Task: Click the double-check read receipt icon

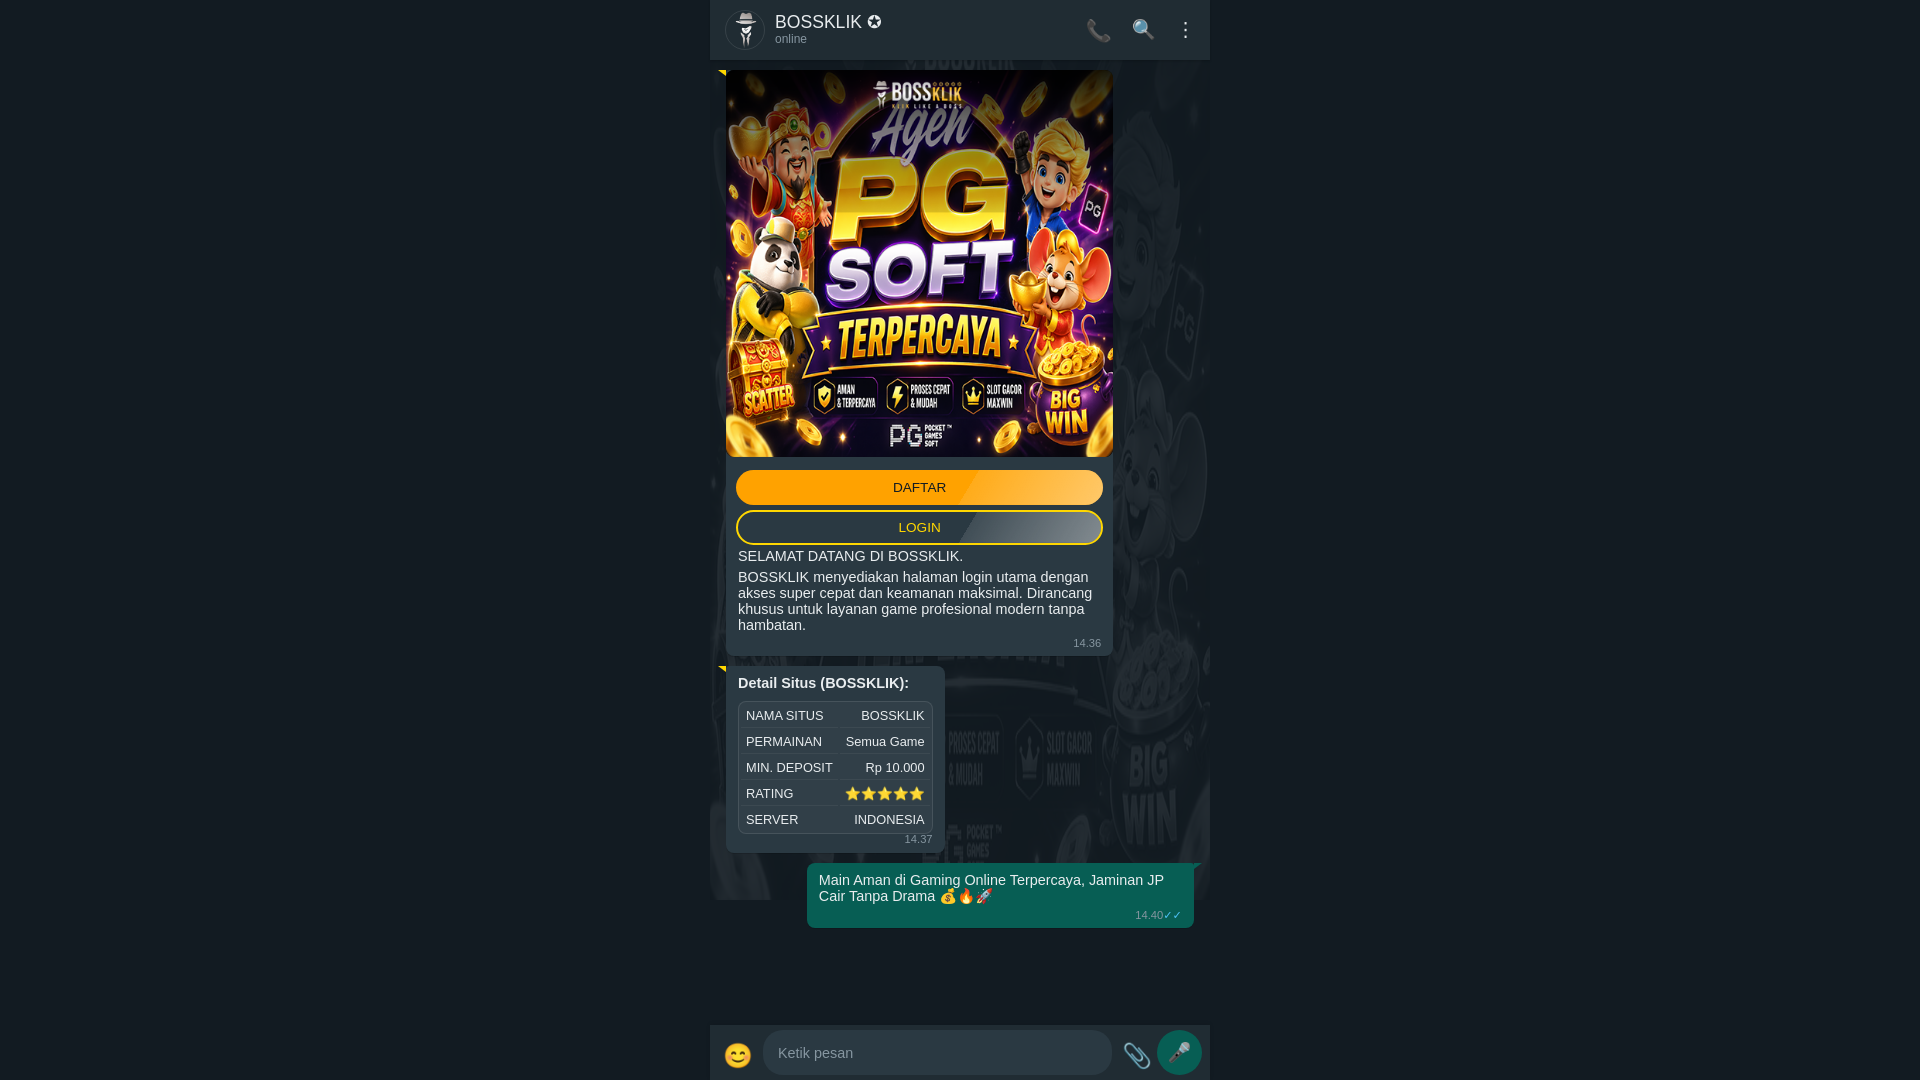Action: 1172,915
